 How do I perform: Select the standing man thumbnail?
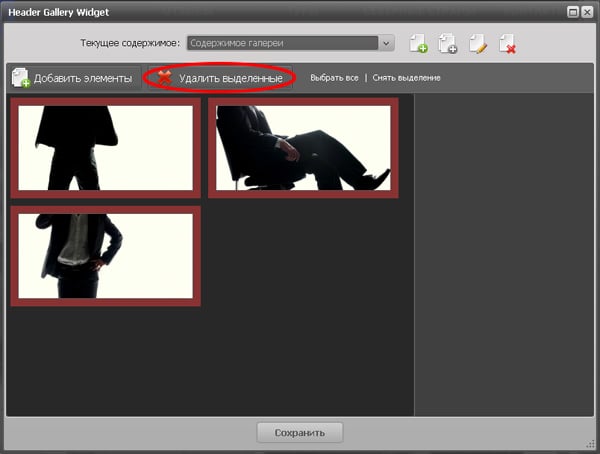tap(106, 147)
